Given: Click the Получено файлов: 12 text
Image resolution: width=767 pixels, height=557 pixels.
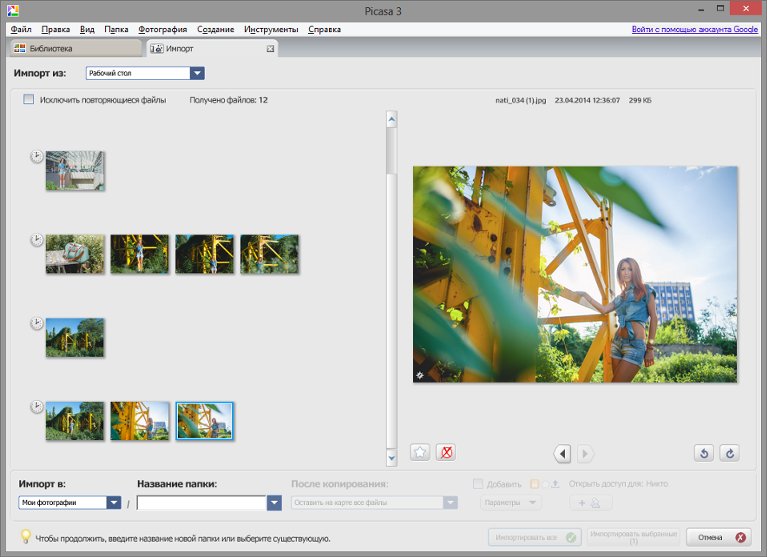Looking at the screenshot, I should coord(228,100).
